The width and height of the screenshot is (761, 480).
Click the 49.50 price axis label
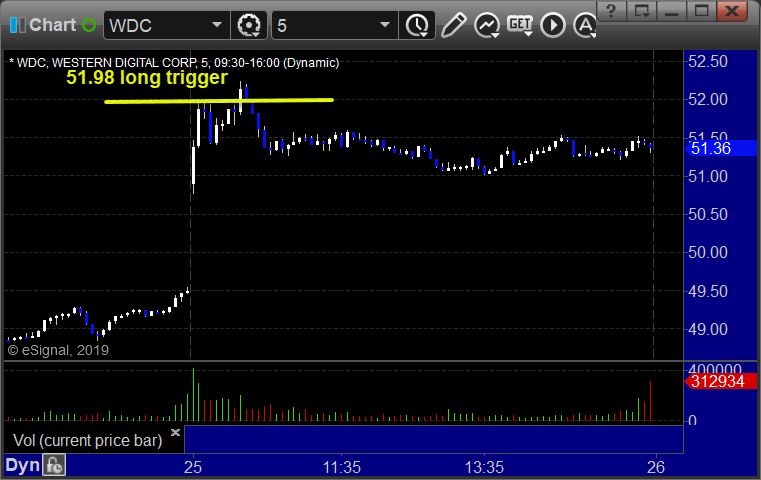pos(708,292)
